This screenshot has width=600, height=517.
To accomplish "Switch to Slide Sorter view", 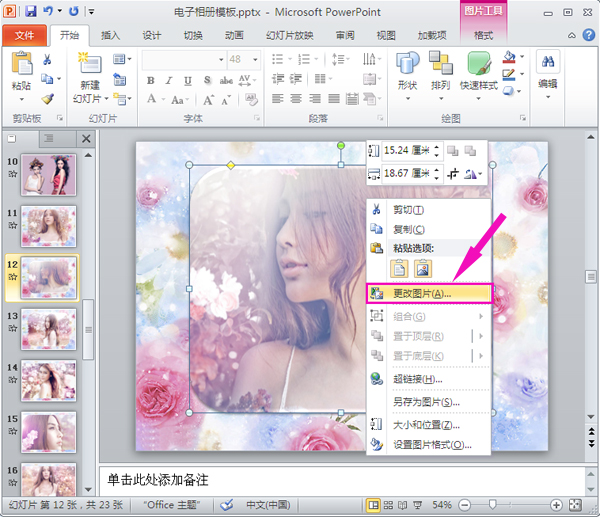I will click(388, 505).
